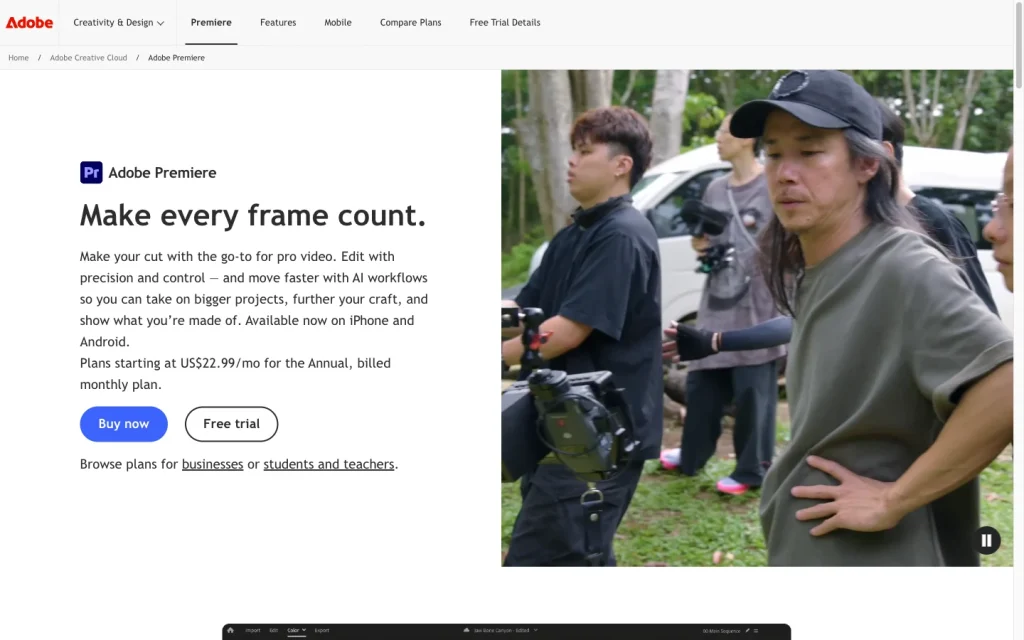Open Compare Plans tab
The image size is (1024, 640).
click(411, 22)
